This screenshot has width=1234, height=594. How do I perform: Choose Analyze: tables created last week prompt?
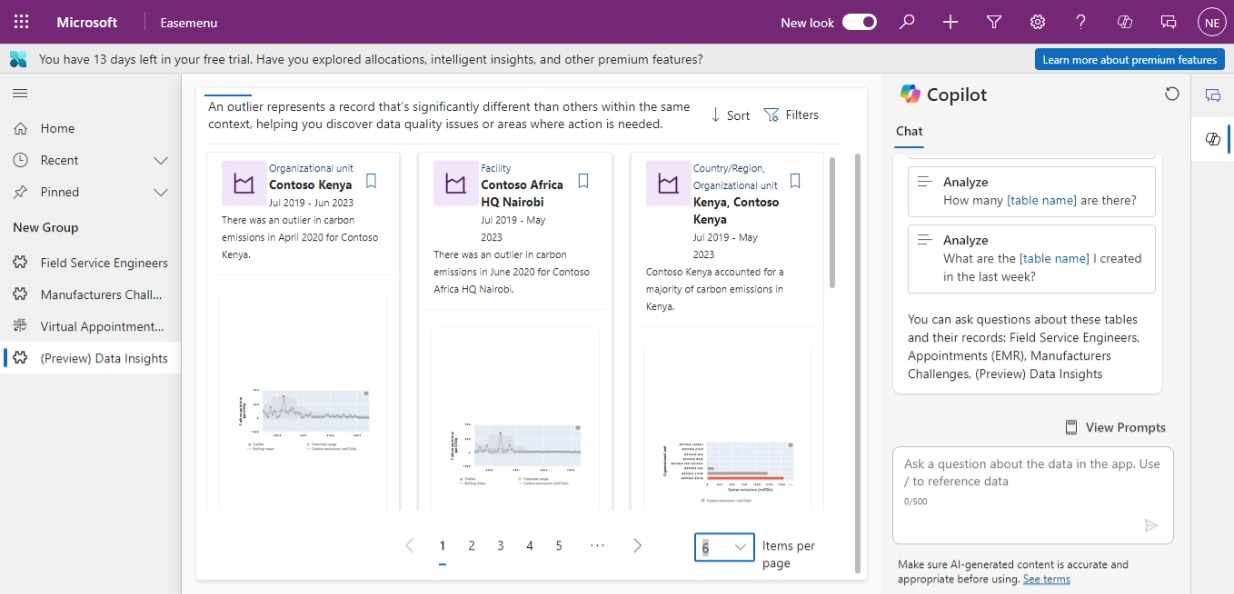click(x=1031, y=258)
